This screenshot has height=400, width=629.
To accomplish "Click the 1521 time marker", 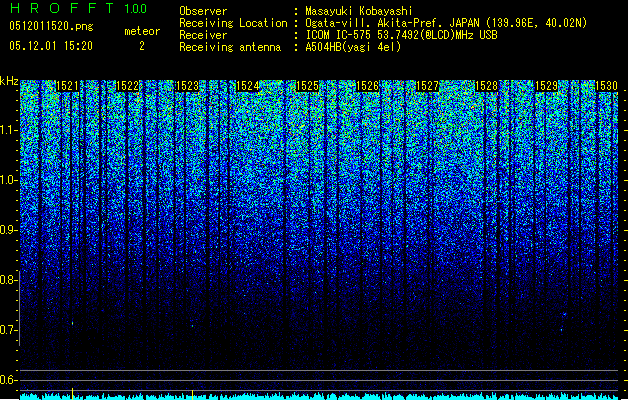I will click(x=67, y=86).
